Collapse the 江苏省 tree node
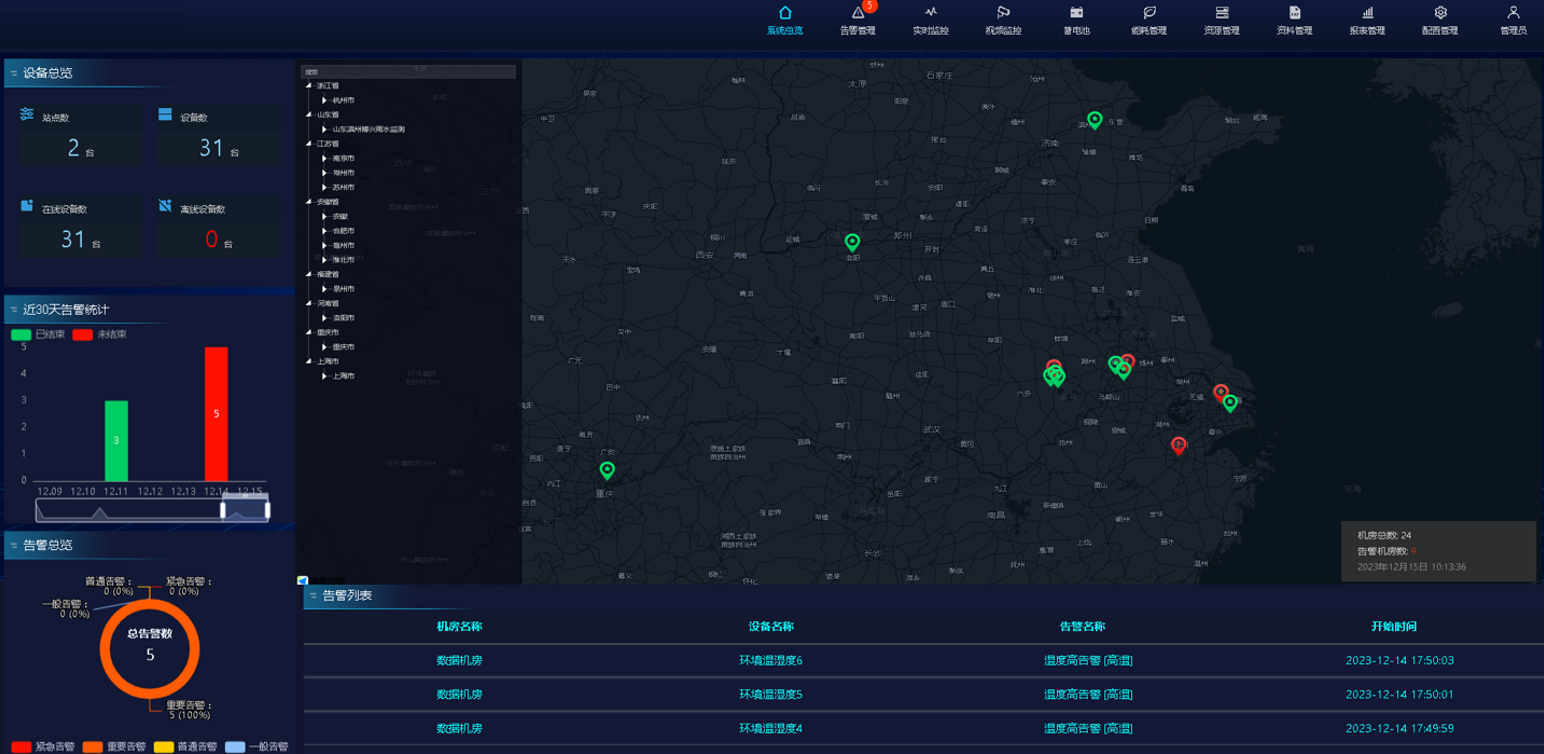Viewport: 1544px width, 754px height. 309,144
